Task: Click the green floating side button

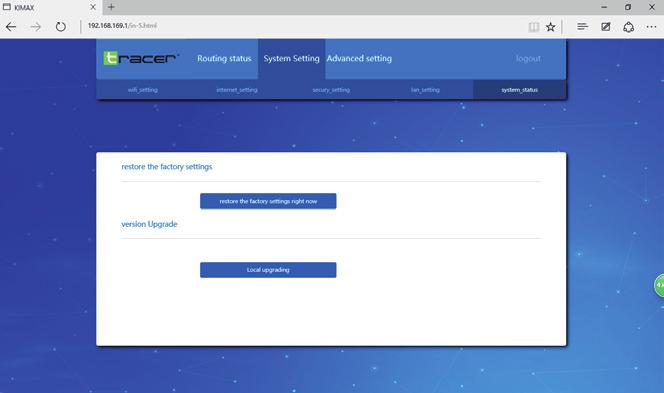Action: [x=659, y=285]
